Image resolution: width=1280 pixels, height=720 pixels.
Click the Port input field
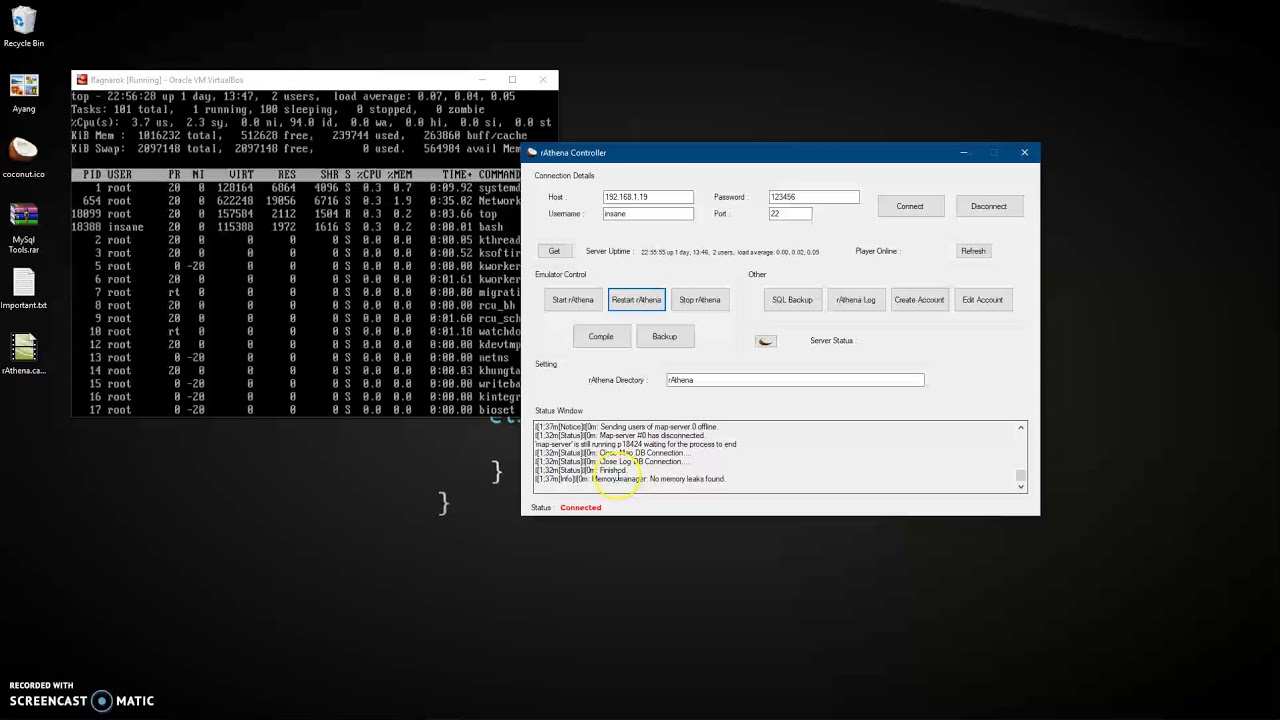point(790,214)
